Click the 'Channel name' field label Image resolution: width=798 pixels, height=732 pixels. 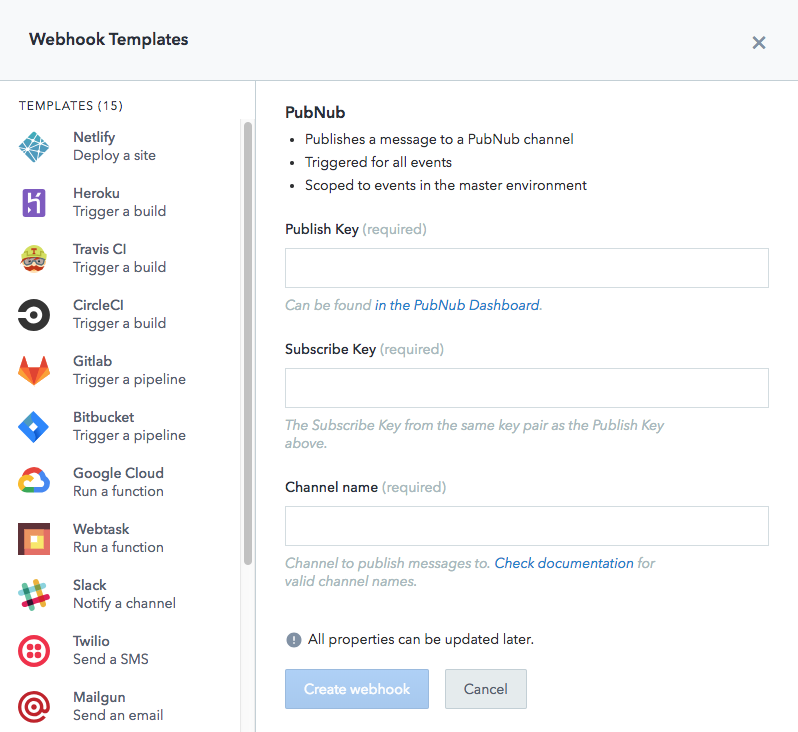[331, 487]
